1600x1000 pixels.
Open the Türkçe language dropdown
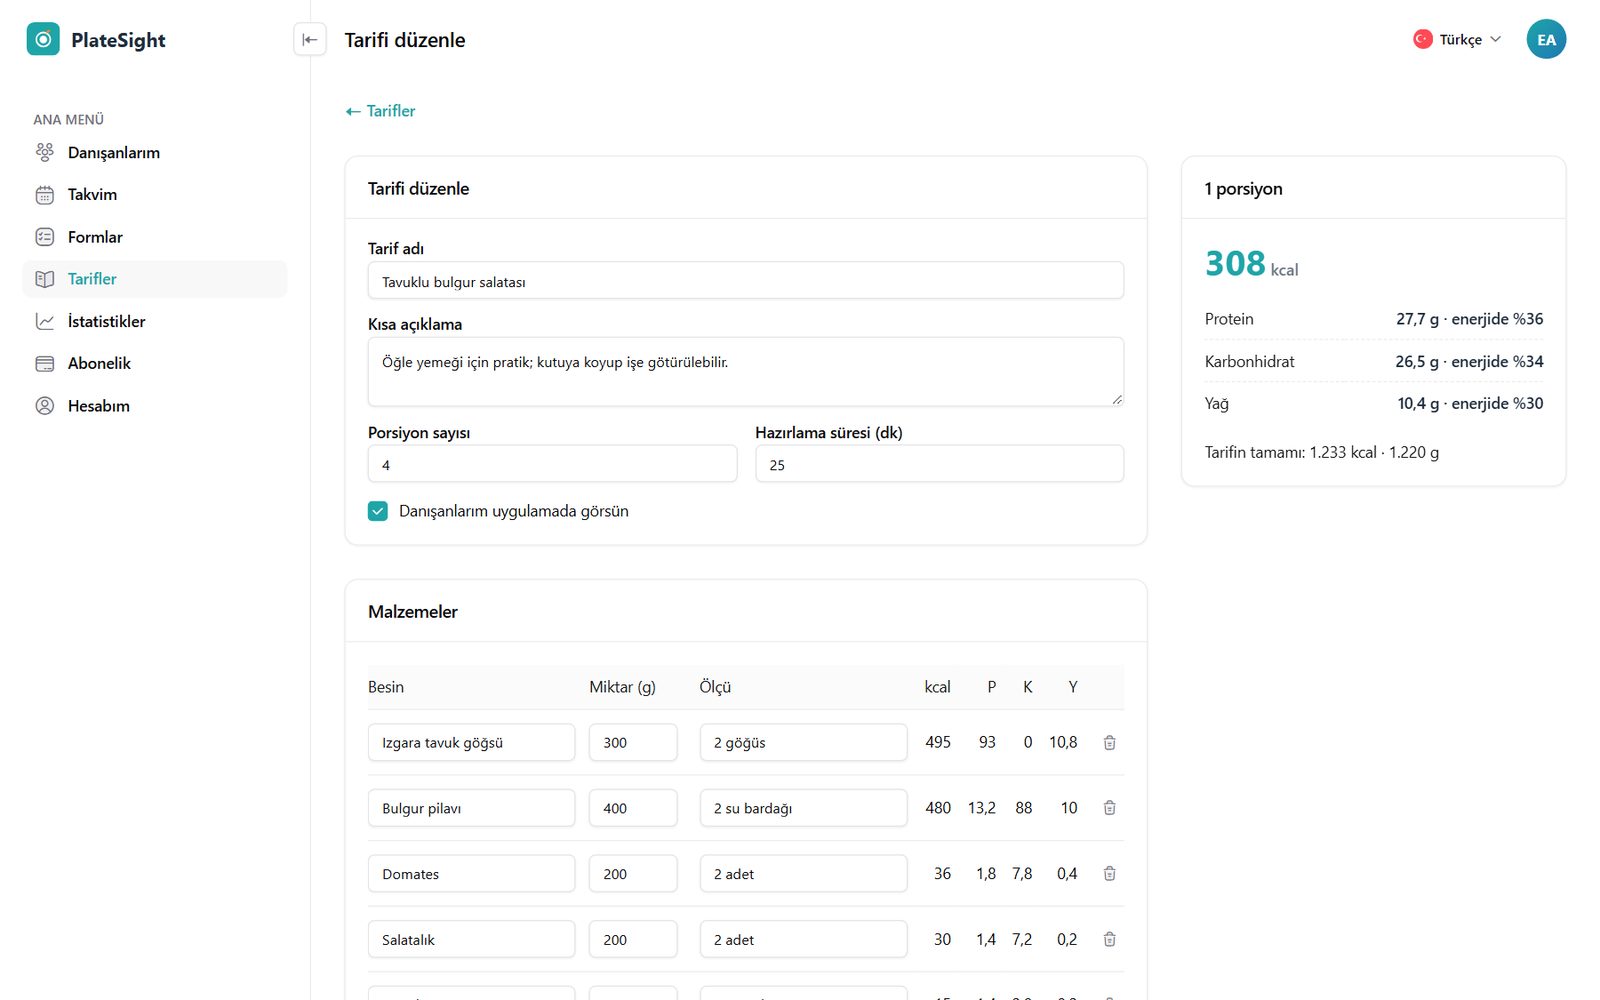1457,39
